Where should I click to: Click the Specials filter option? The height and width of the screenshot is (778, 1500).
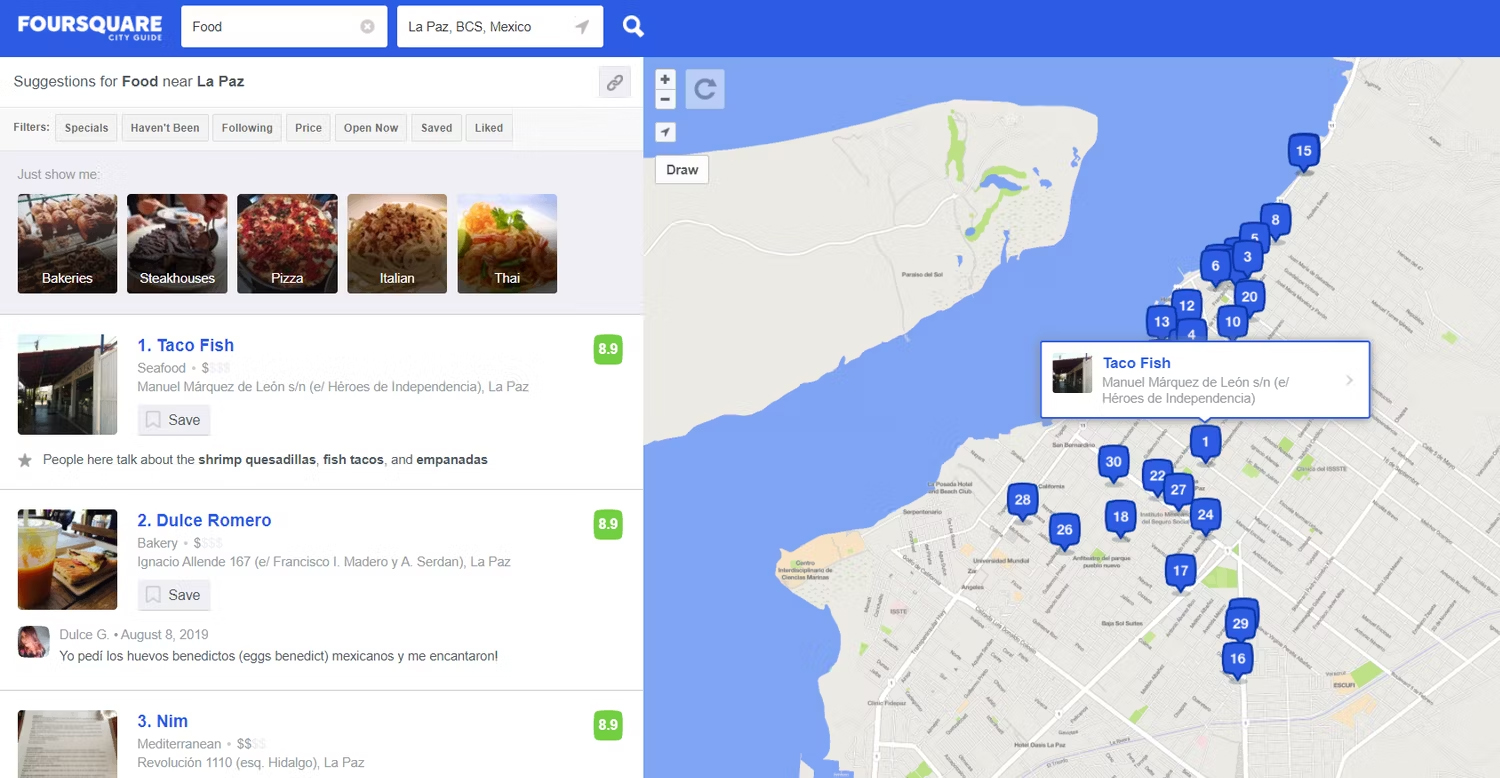click(86, 127)
